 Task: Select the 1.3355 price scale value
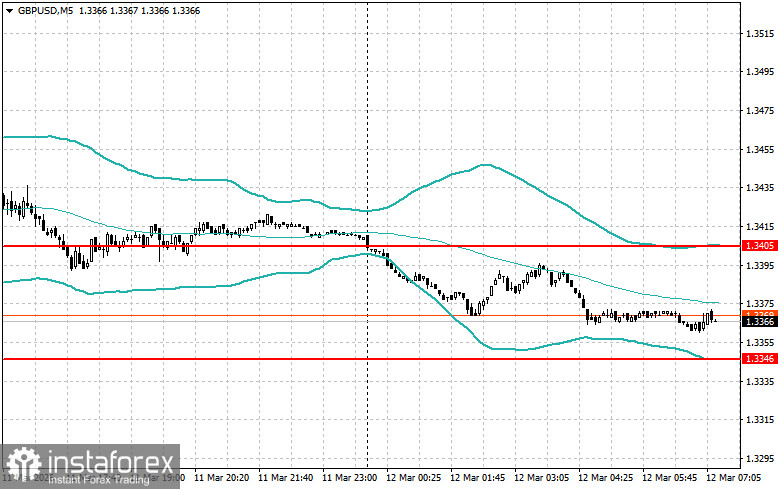click(x=760, y=343)
